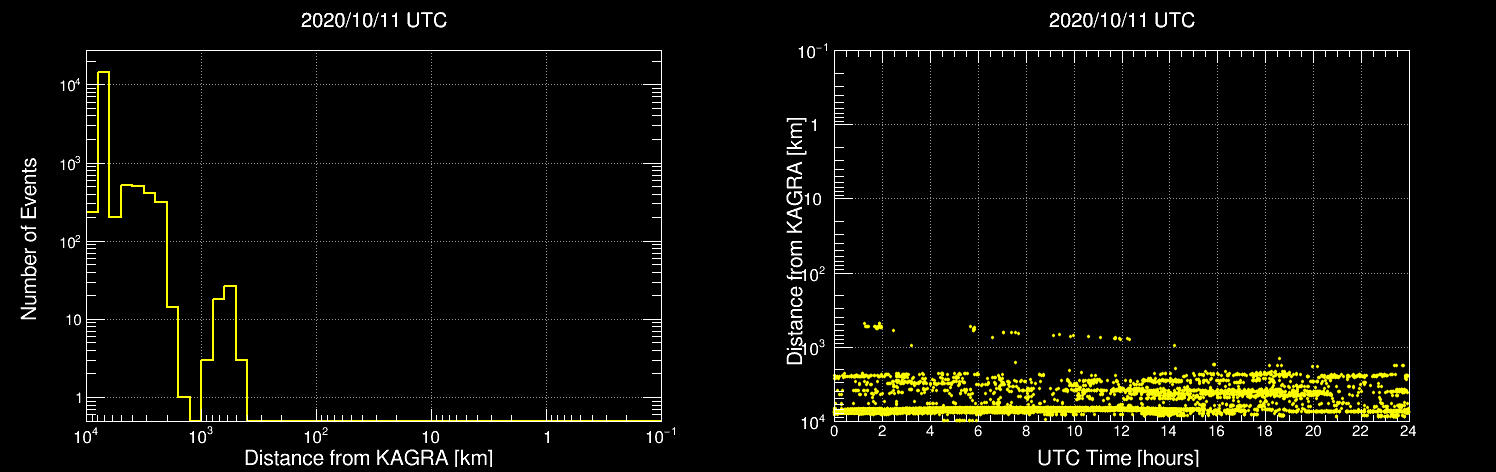Click the secondary histogram peak between 10^3 and 10^2 km
1496x472 pixels.
(x=230, y=353)
